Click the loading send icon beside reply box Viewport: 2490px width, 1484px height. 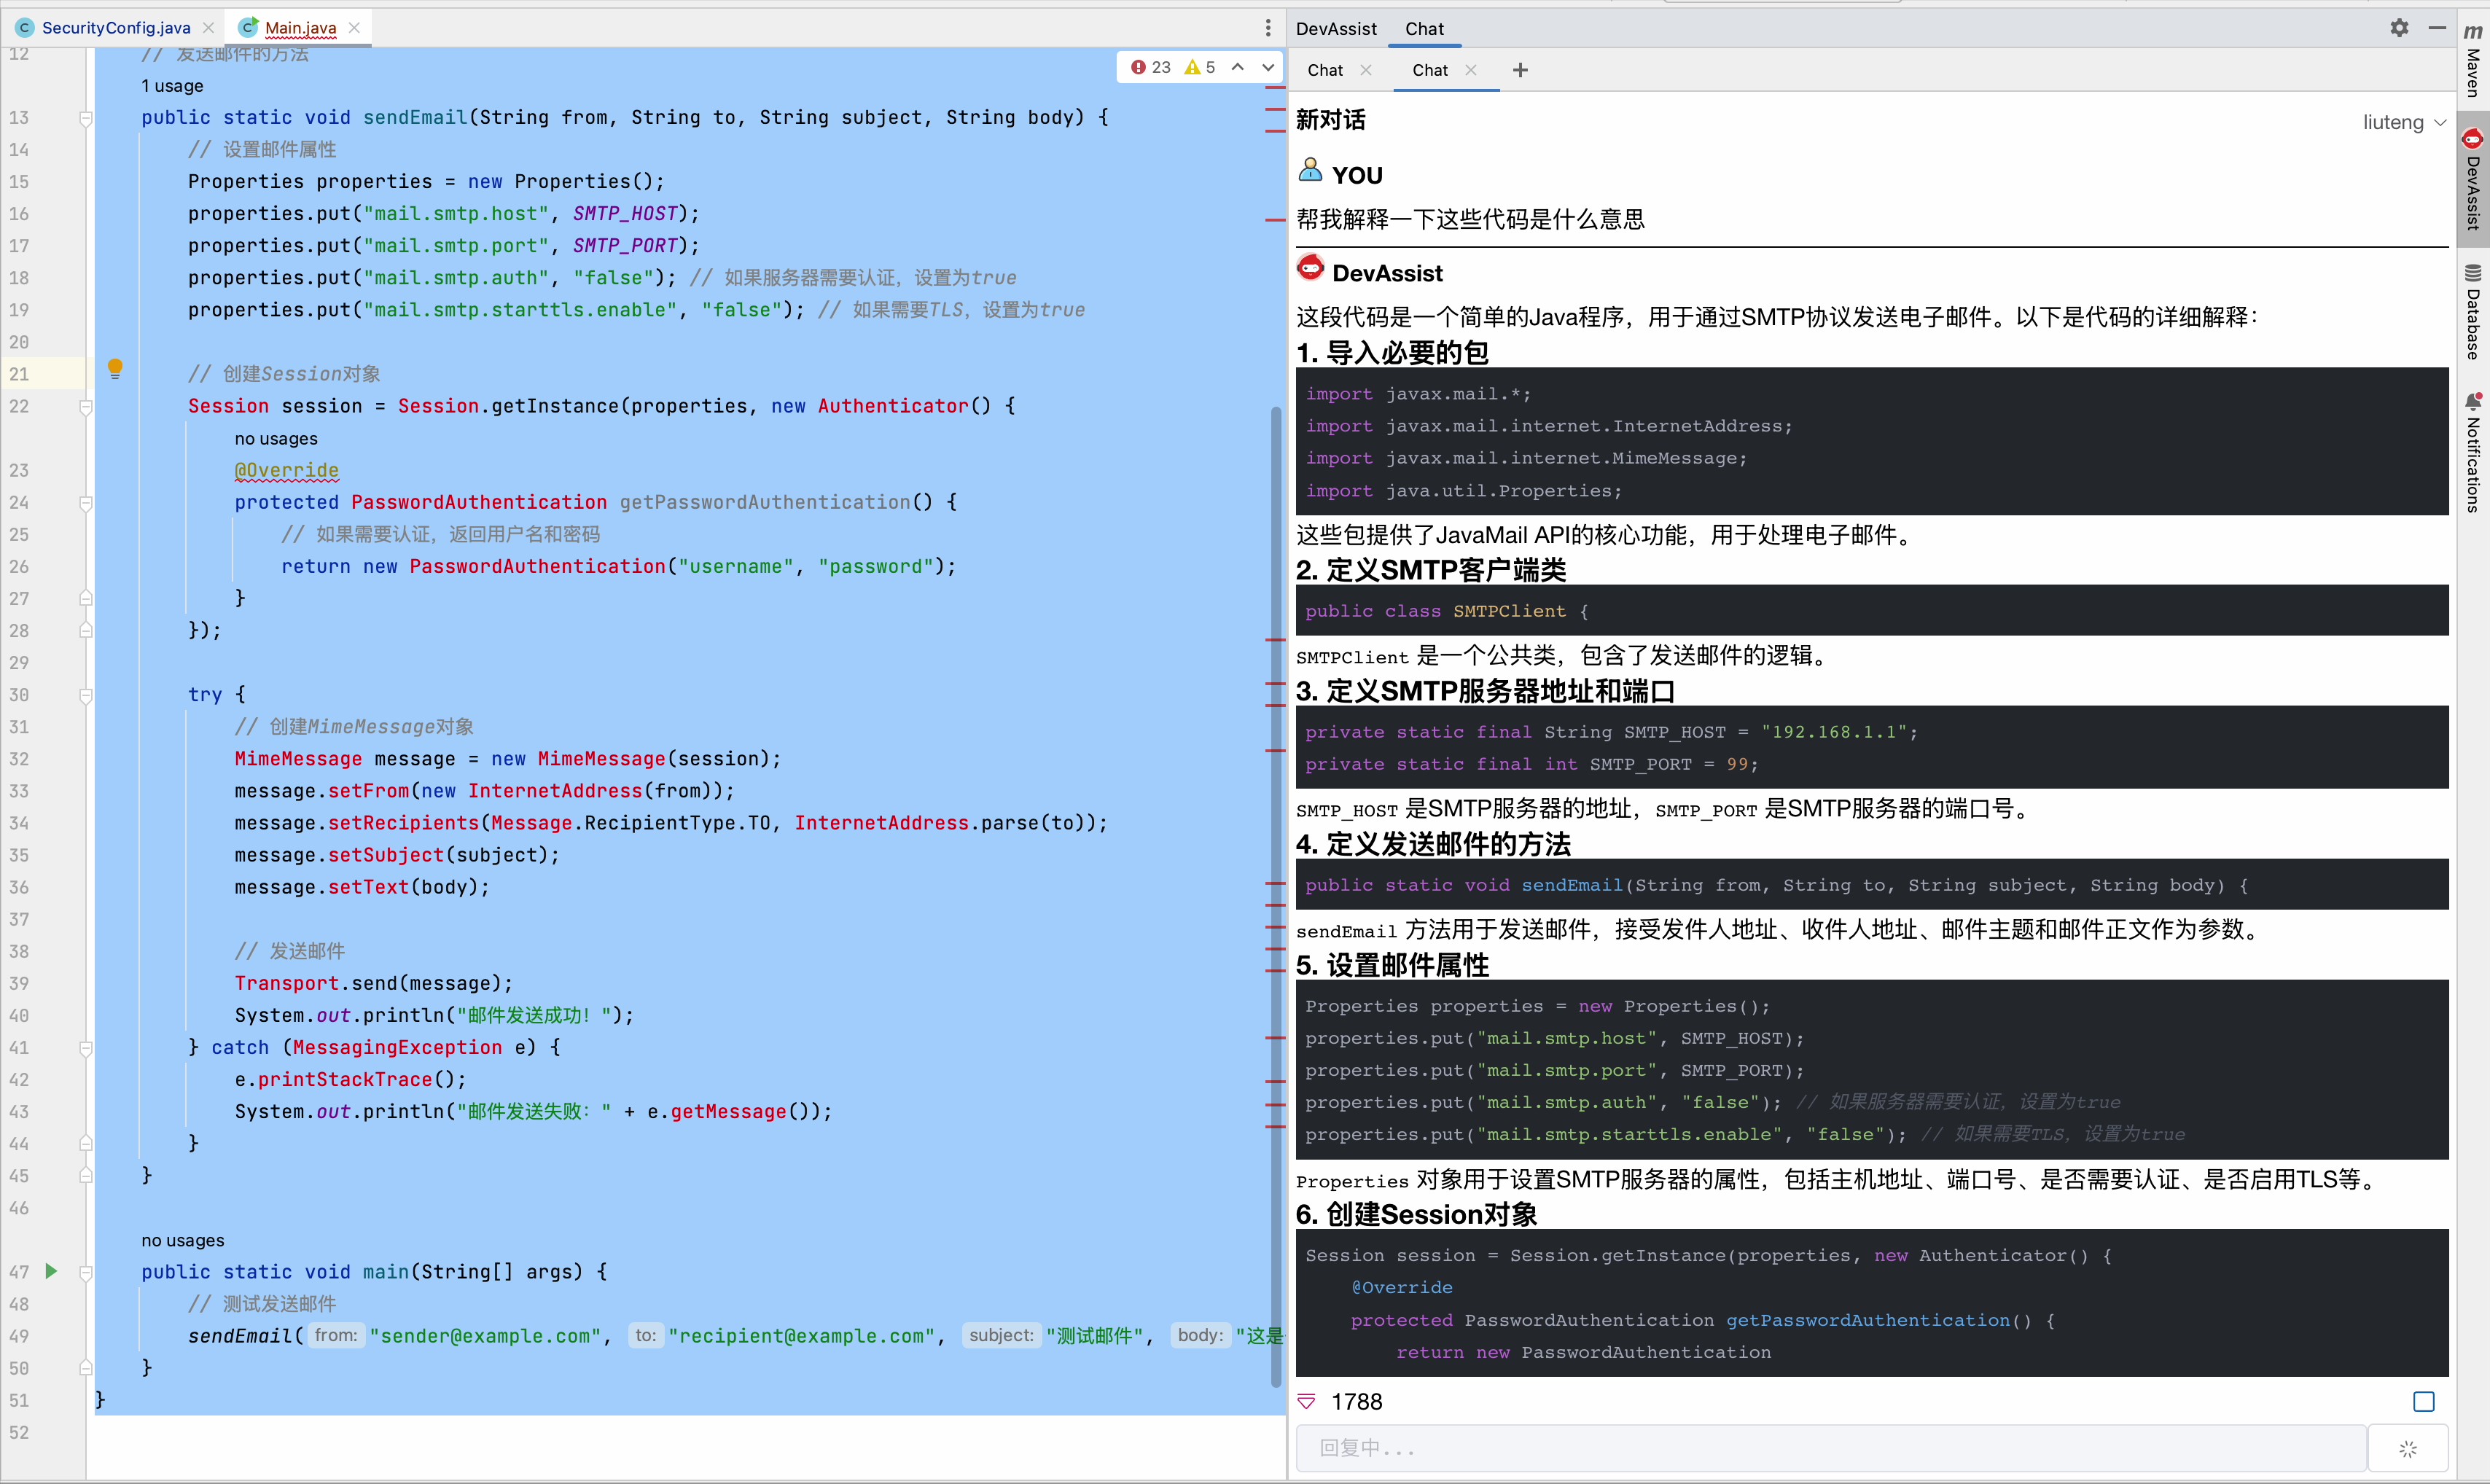tap(2408, 1448)
